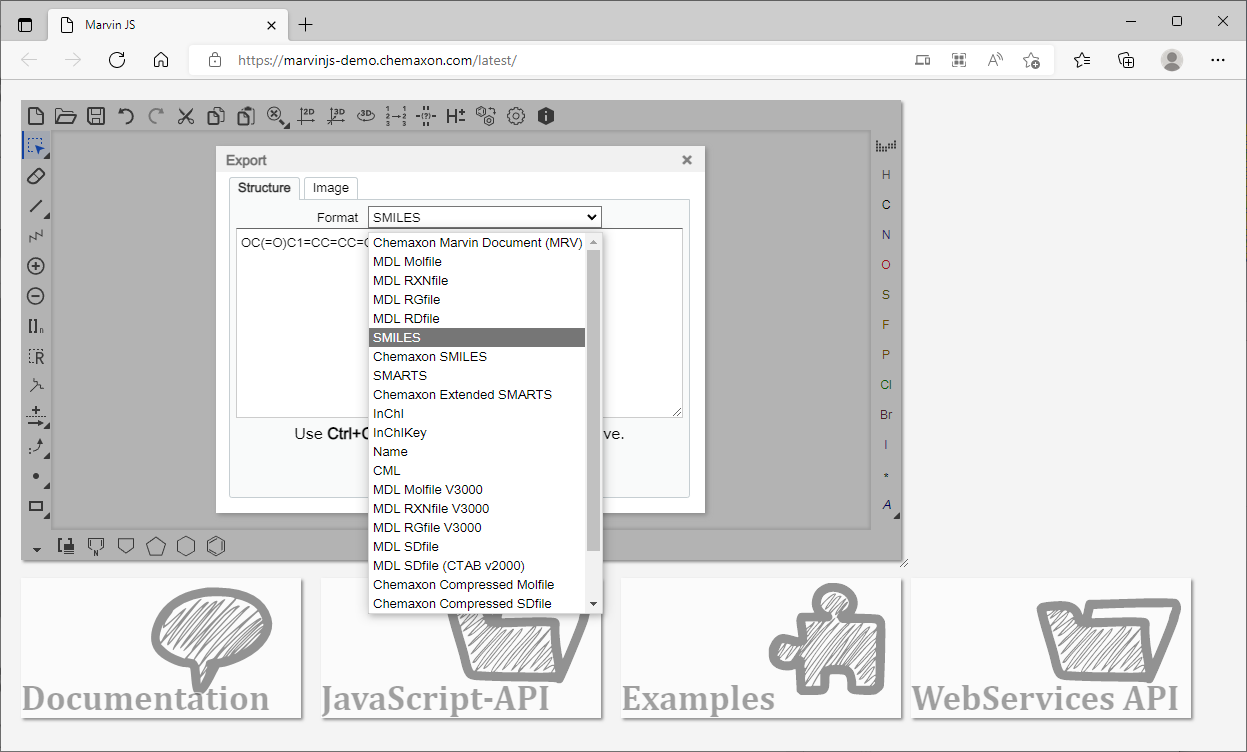The image size is (1247, 752).
Task: Undo with the curved arrow icon
Action: pos(126,116)
